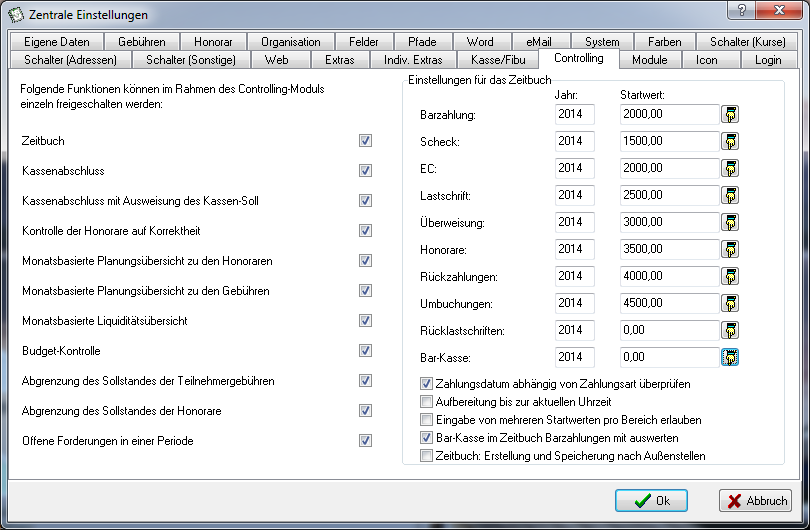The image size is (810, 530).
Task: Select the Controlling tab
Action: (579, 58)
